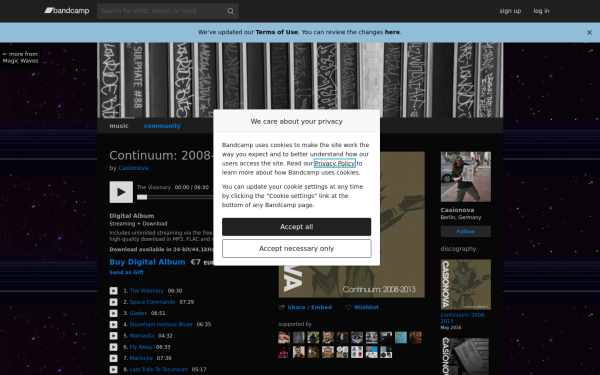
Task: Open Last Train To Tucumcari track page
Action: (158, 370)
